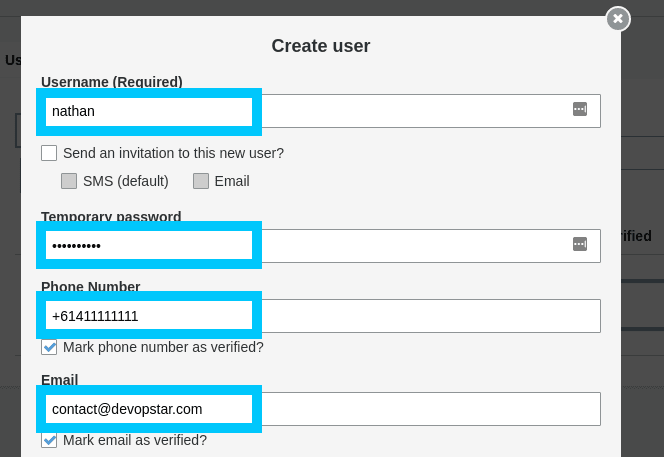This screenshot has height=457, width=664.
Task: Tick the SMS (default) checkbox
Action: coord(69,181)
